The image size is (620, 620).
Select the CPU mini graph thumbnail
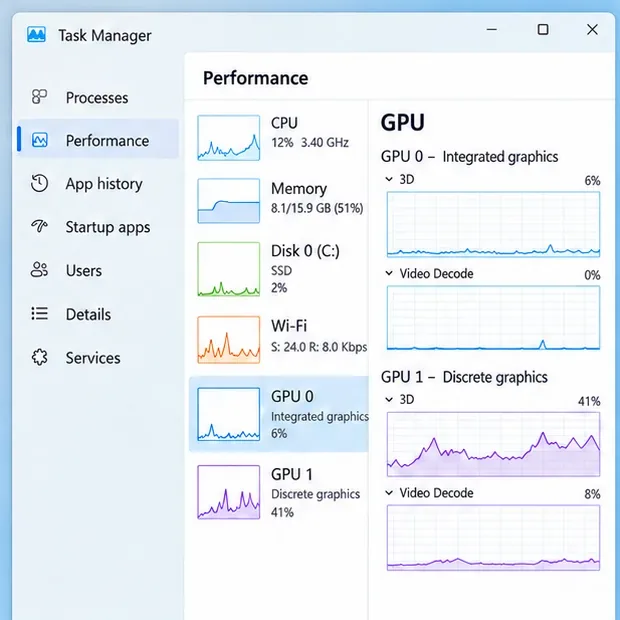click(x=229, y=138)
